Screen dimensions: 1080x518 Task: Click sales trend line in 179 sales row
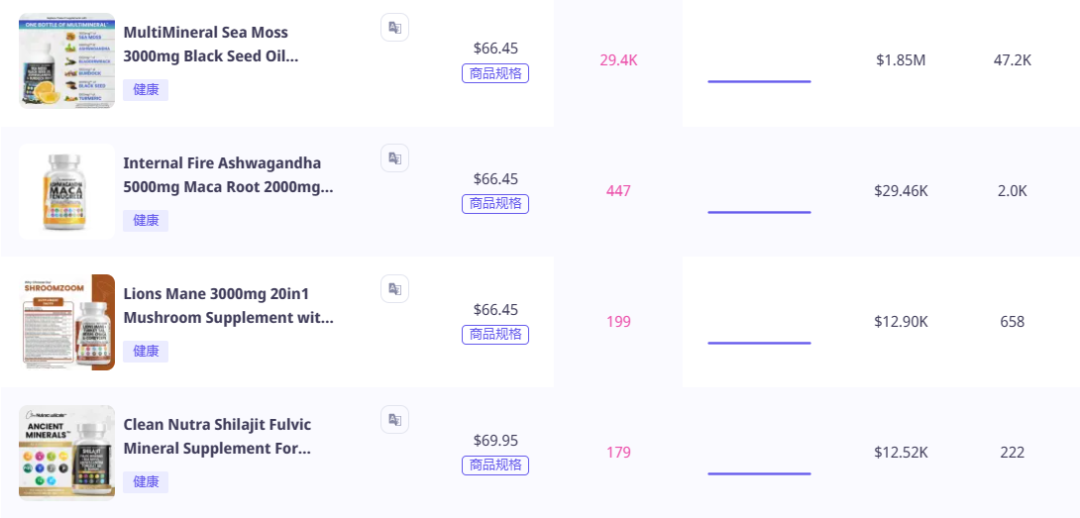[759, 473]
